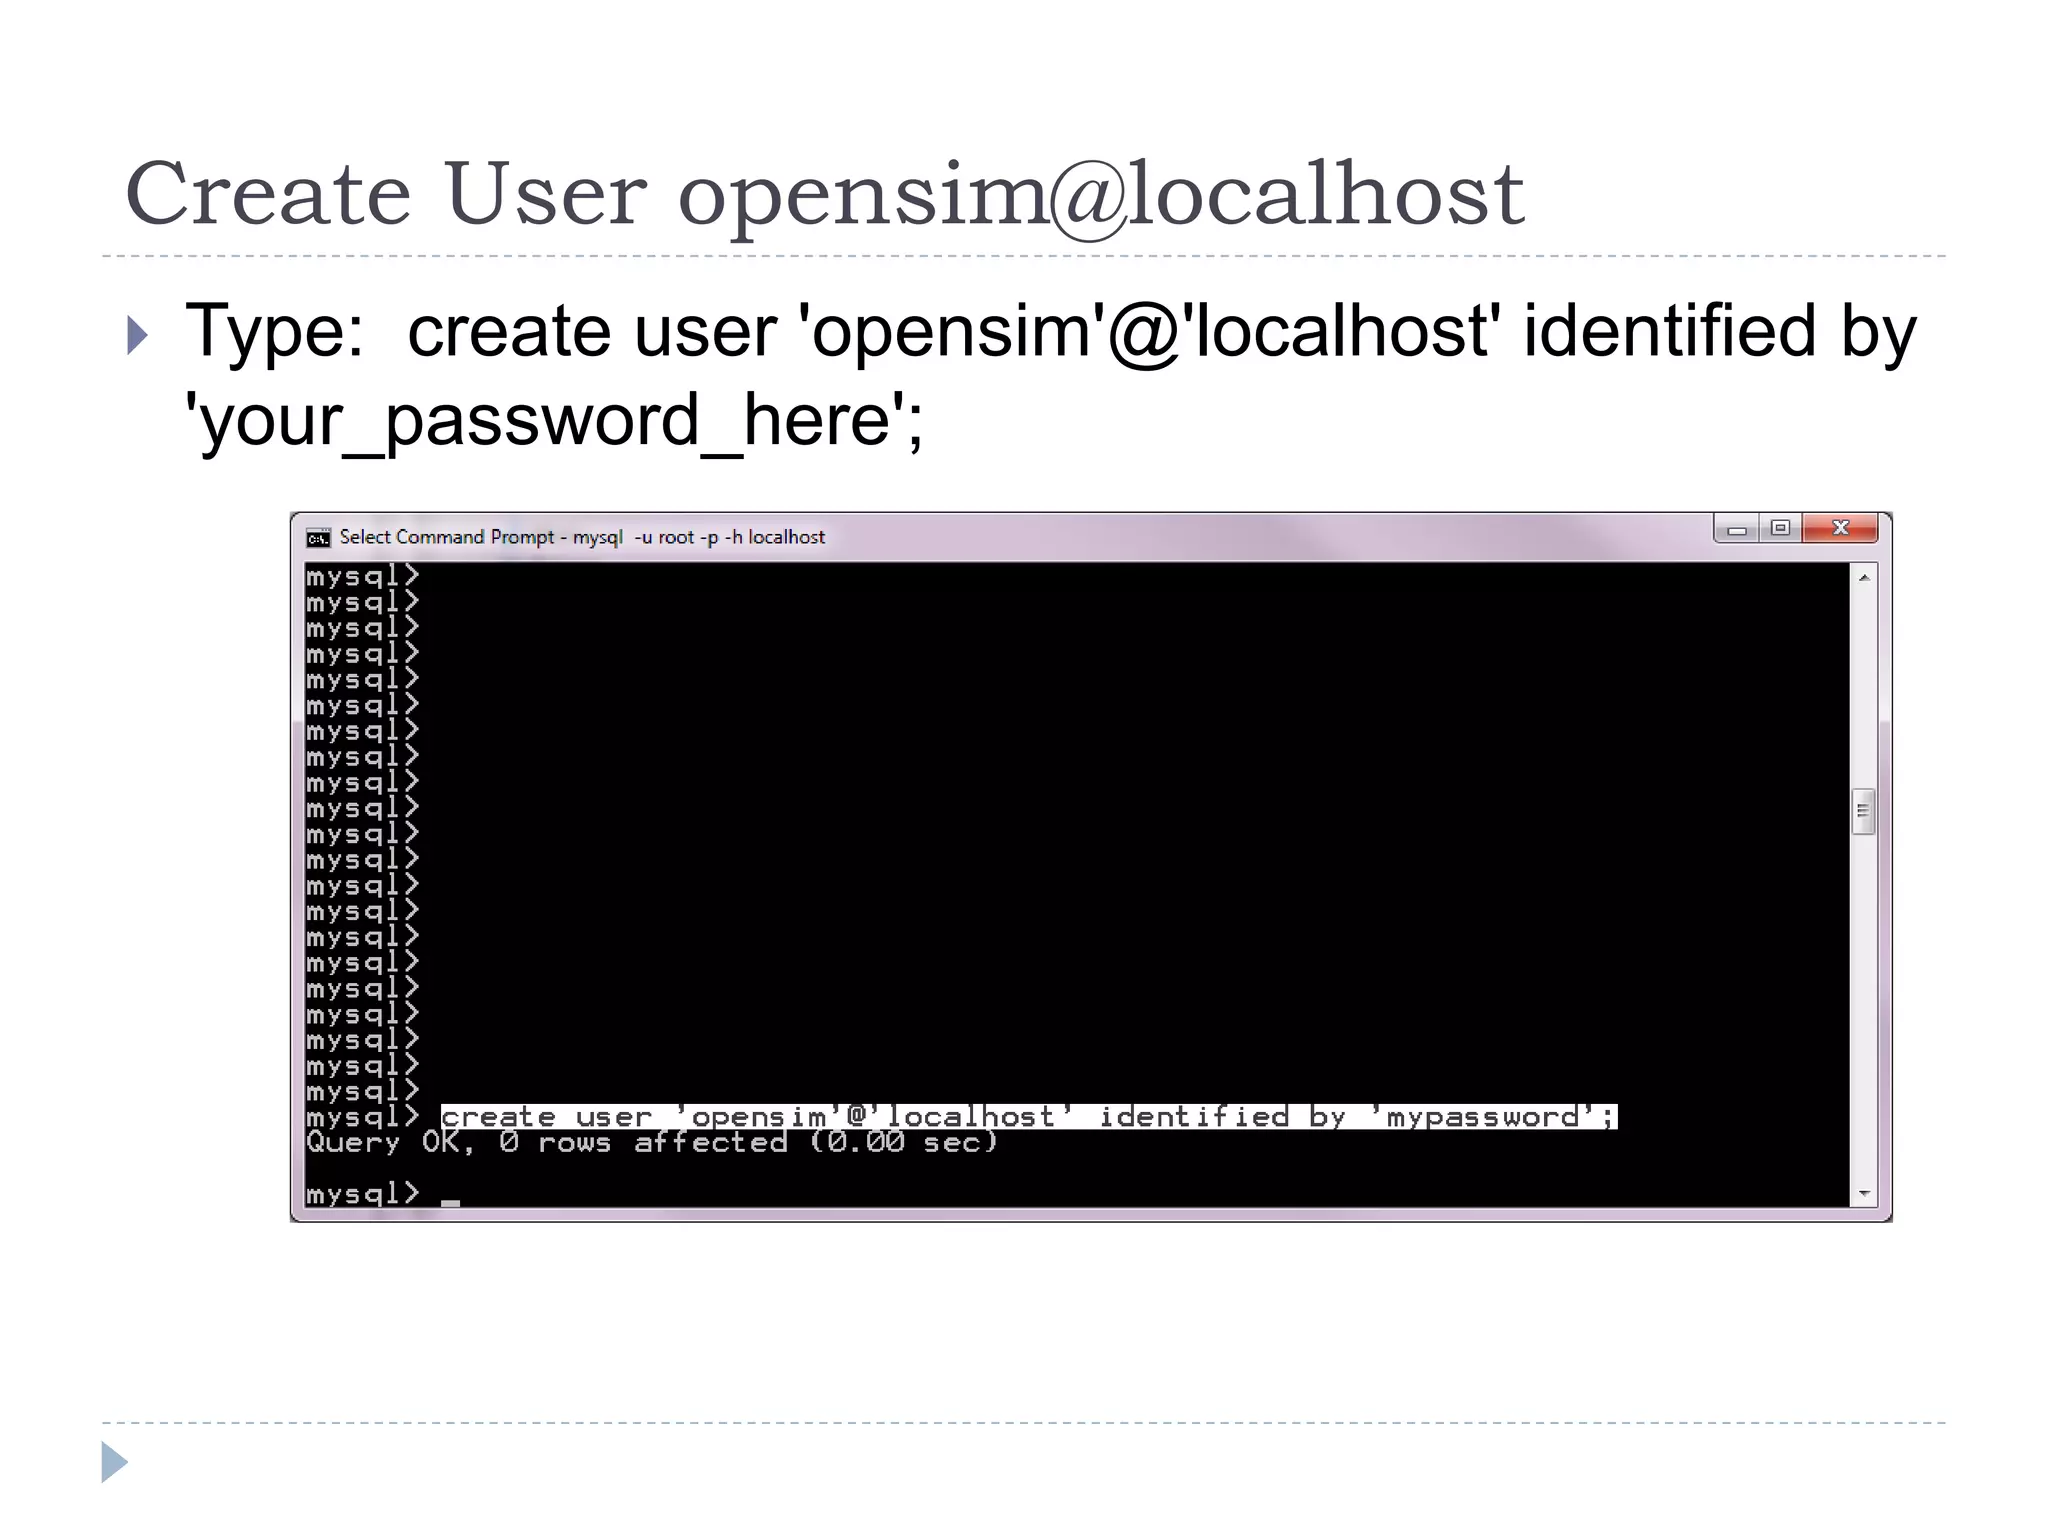The height and width of the screenshot is (1536, 2048).
Task: Click the triangle arrow at the slide bottom left
Action: click(115, 1462)
